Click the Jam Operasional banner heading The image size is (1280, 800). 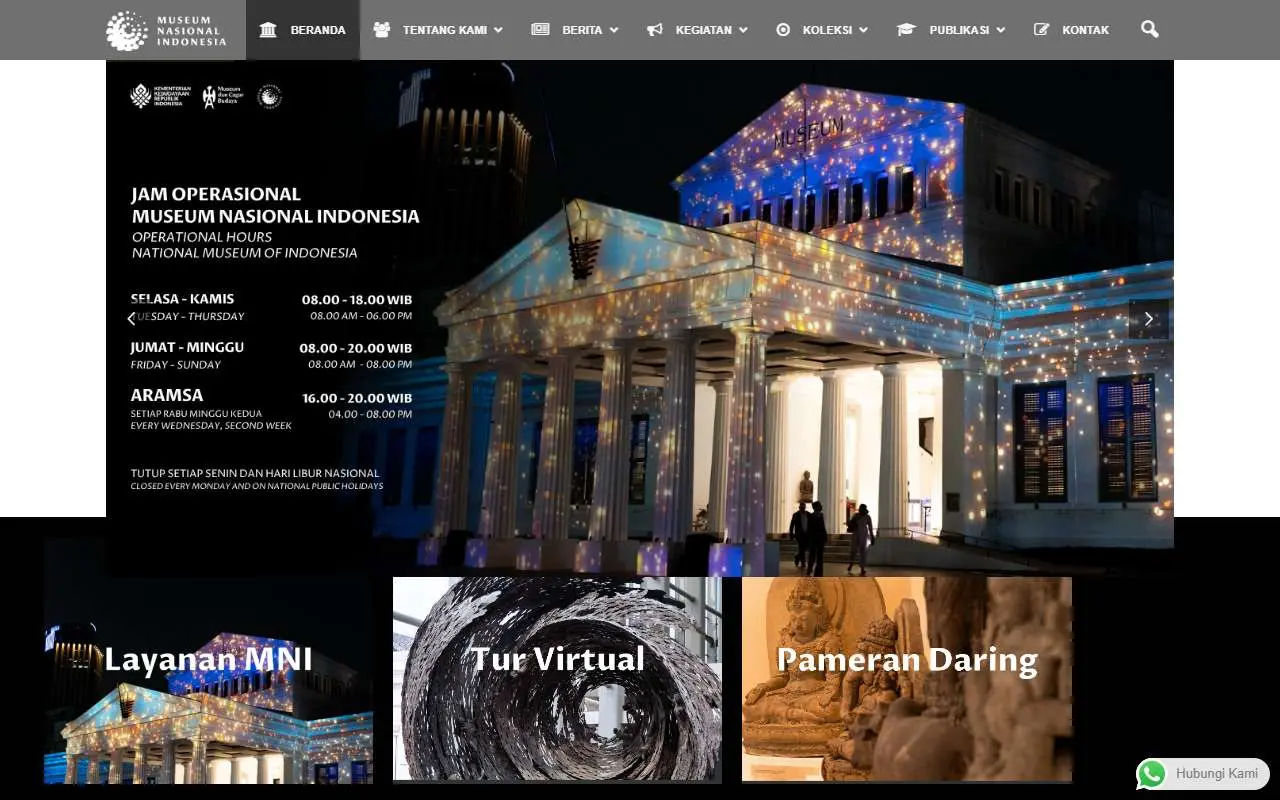click(x=275, y=205)
